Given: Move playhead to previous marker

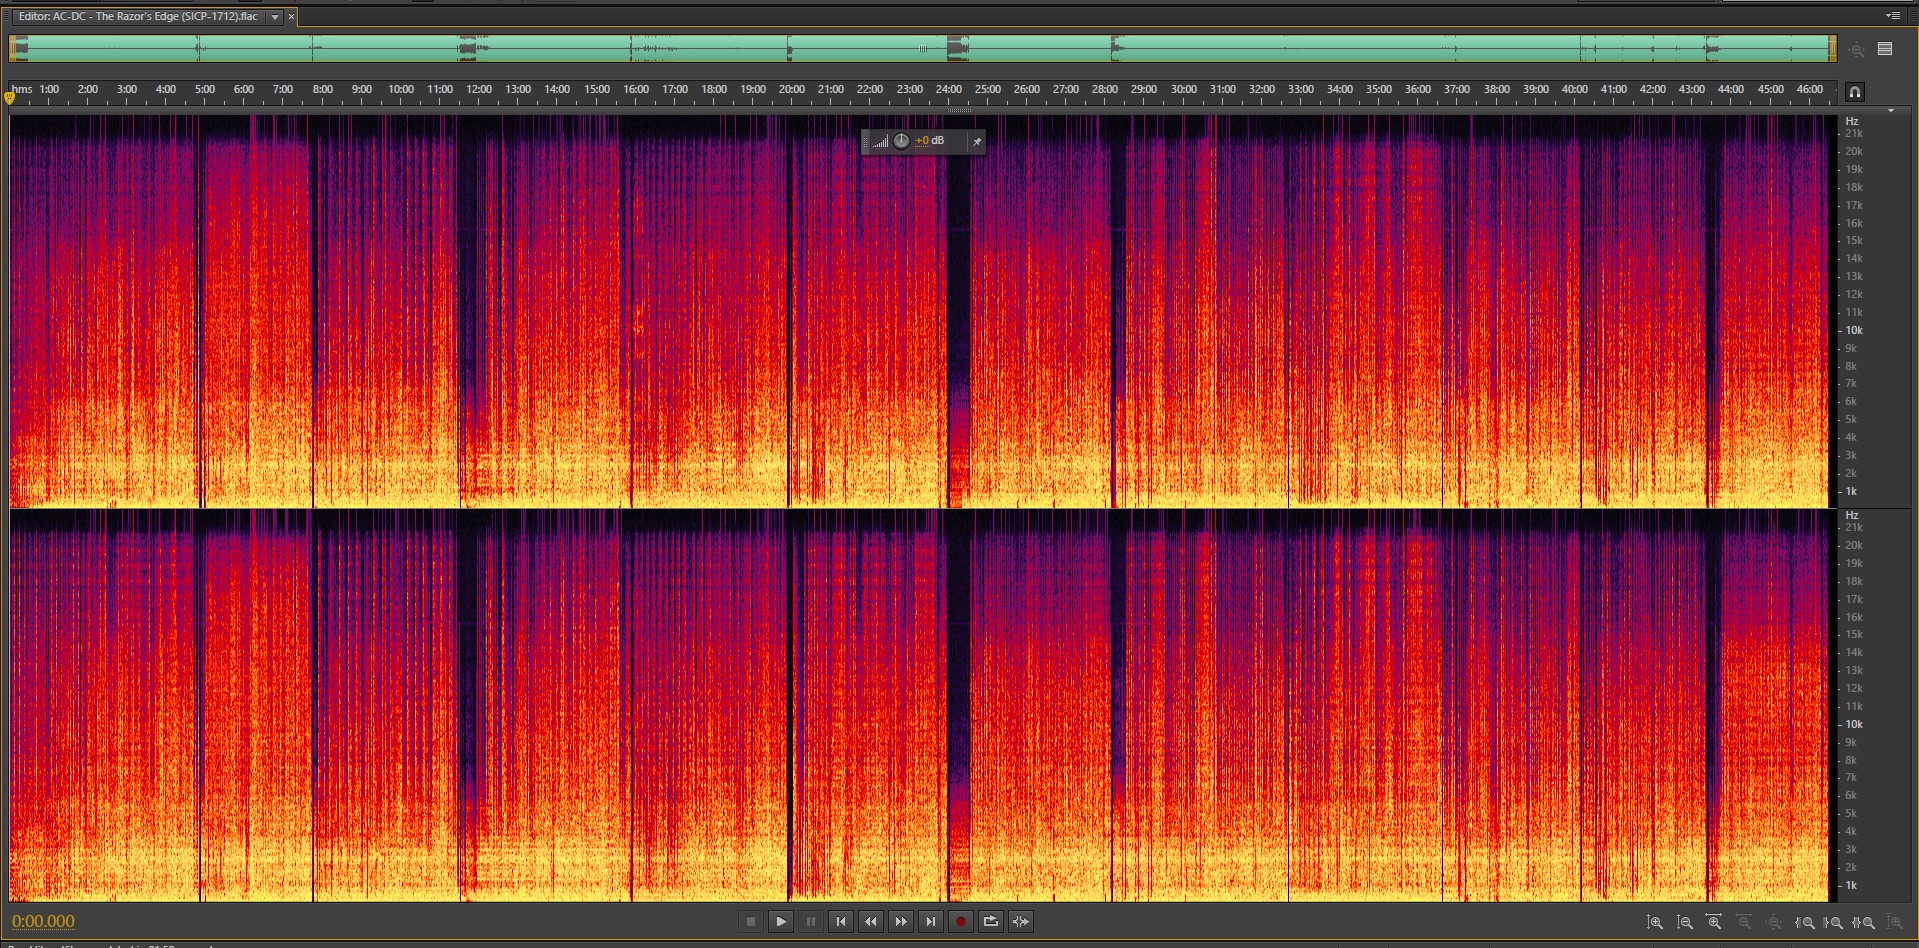Looking at the screenshot, I should (841, 922).
